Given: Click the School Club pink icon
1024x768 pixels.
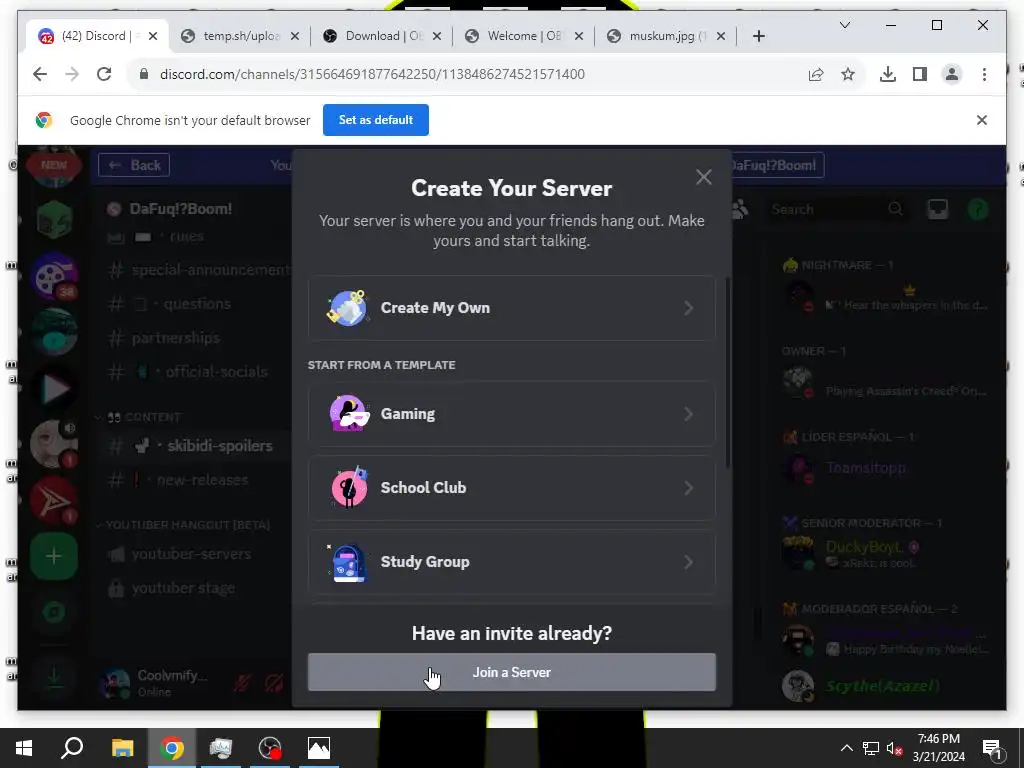Looking at the screenshot, I should pyautogui.click(x=349, y=487).
